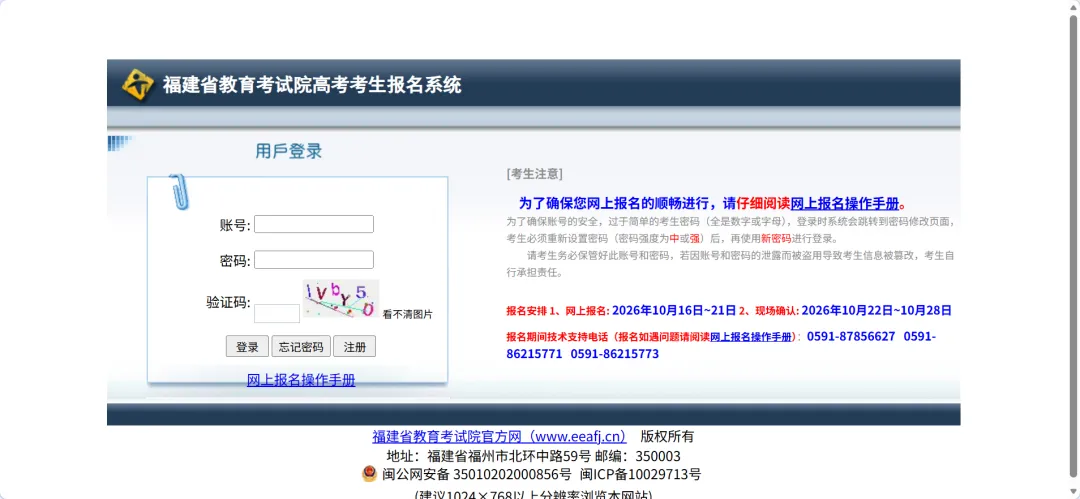The image size is (1080, 499).
Task: Open the 网上报名操作手册 link below the login box
Action: pos(301,380)
